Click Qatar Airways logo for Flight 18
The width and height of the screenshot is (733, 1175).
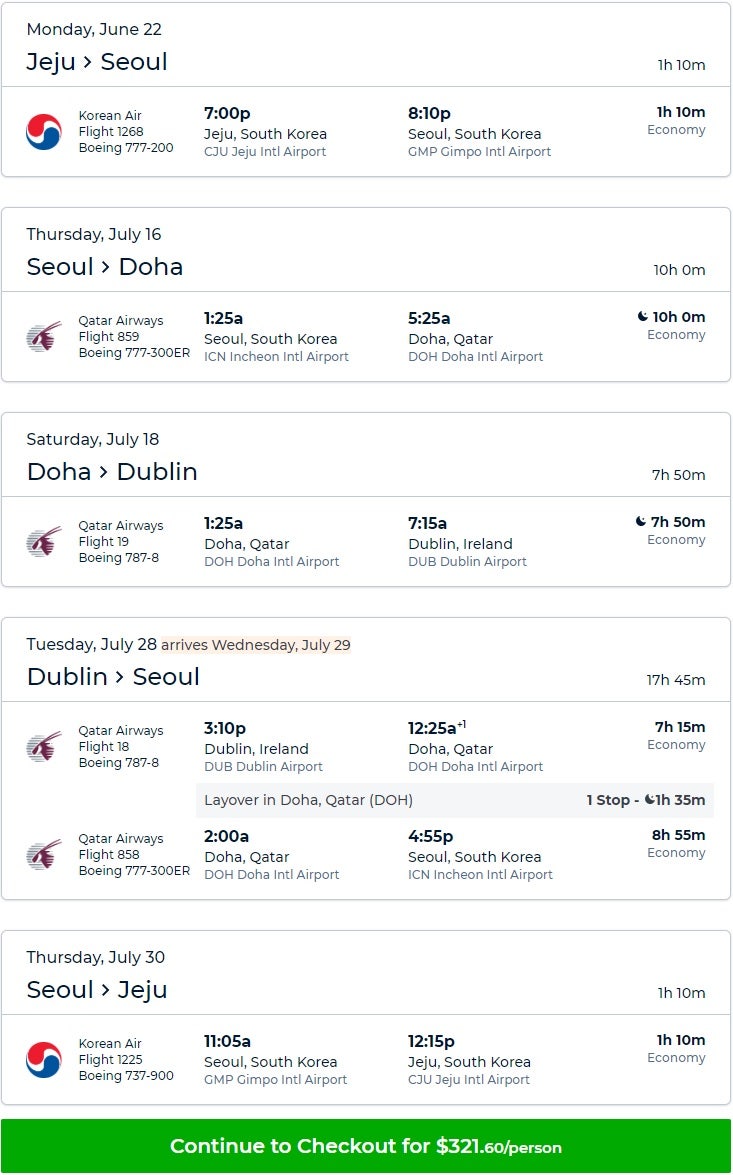[x=44, y=747]
